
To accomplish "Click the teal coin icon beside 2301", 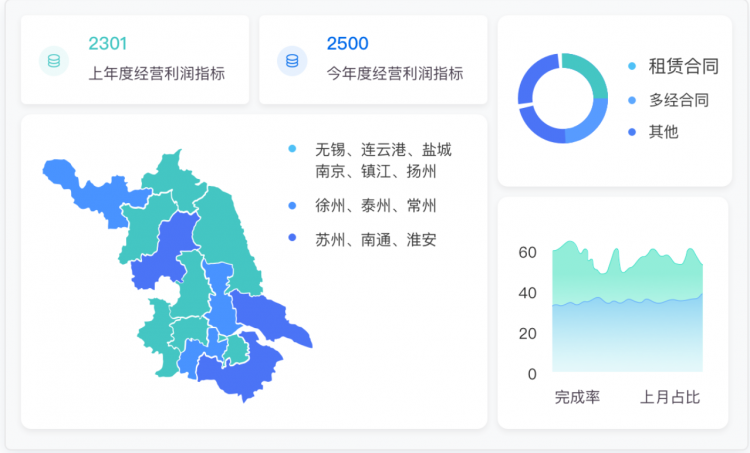I will (54, 61).
